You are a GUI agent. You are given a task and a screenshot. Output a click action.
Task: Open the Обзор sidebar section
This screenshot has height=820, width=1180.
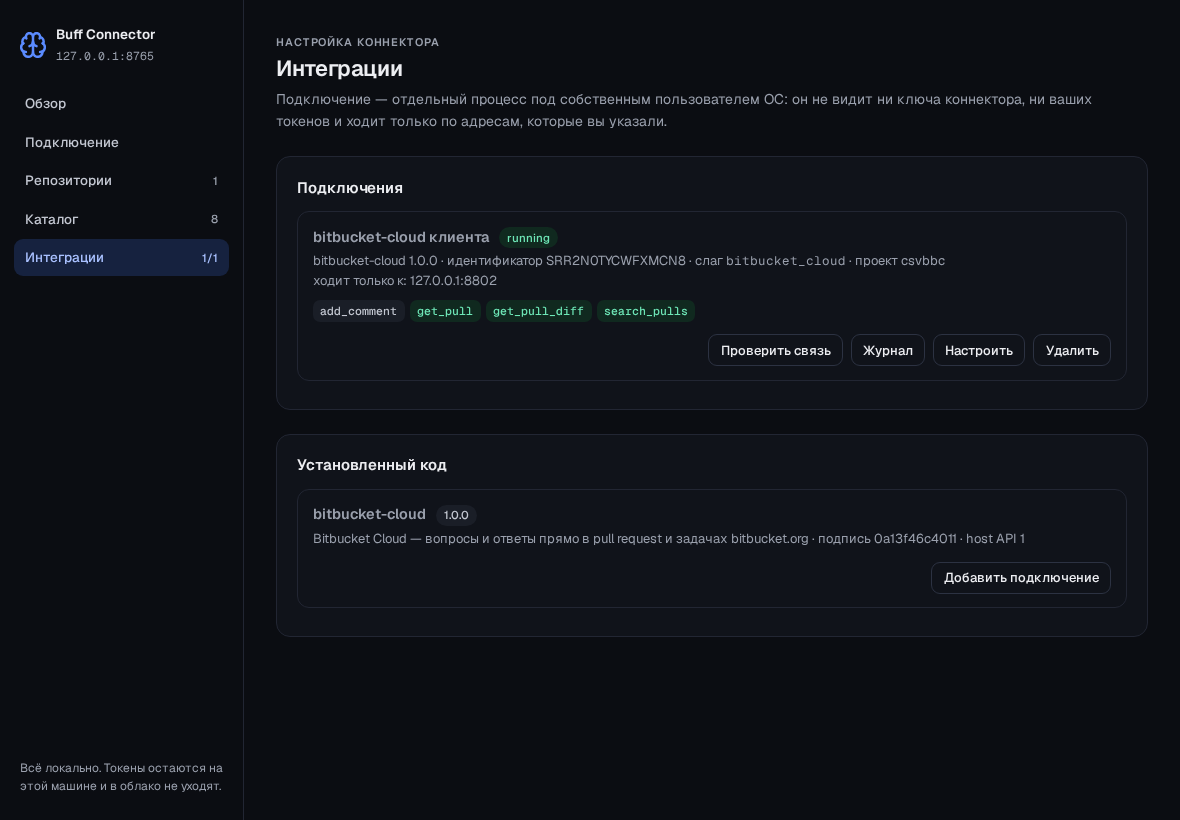tap(121, 104)
